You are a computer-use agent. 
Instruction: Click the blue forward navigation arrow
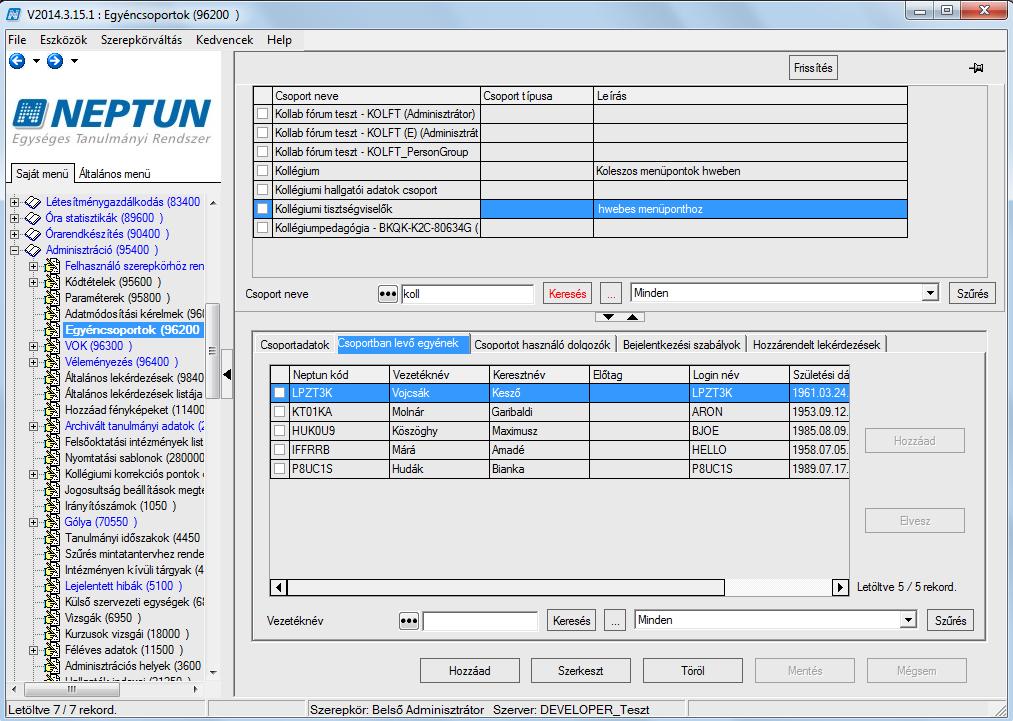coord(55,61)
